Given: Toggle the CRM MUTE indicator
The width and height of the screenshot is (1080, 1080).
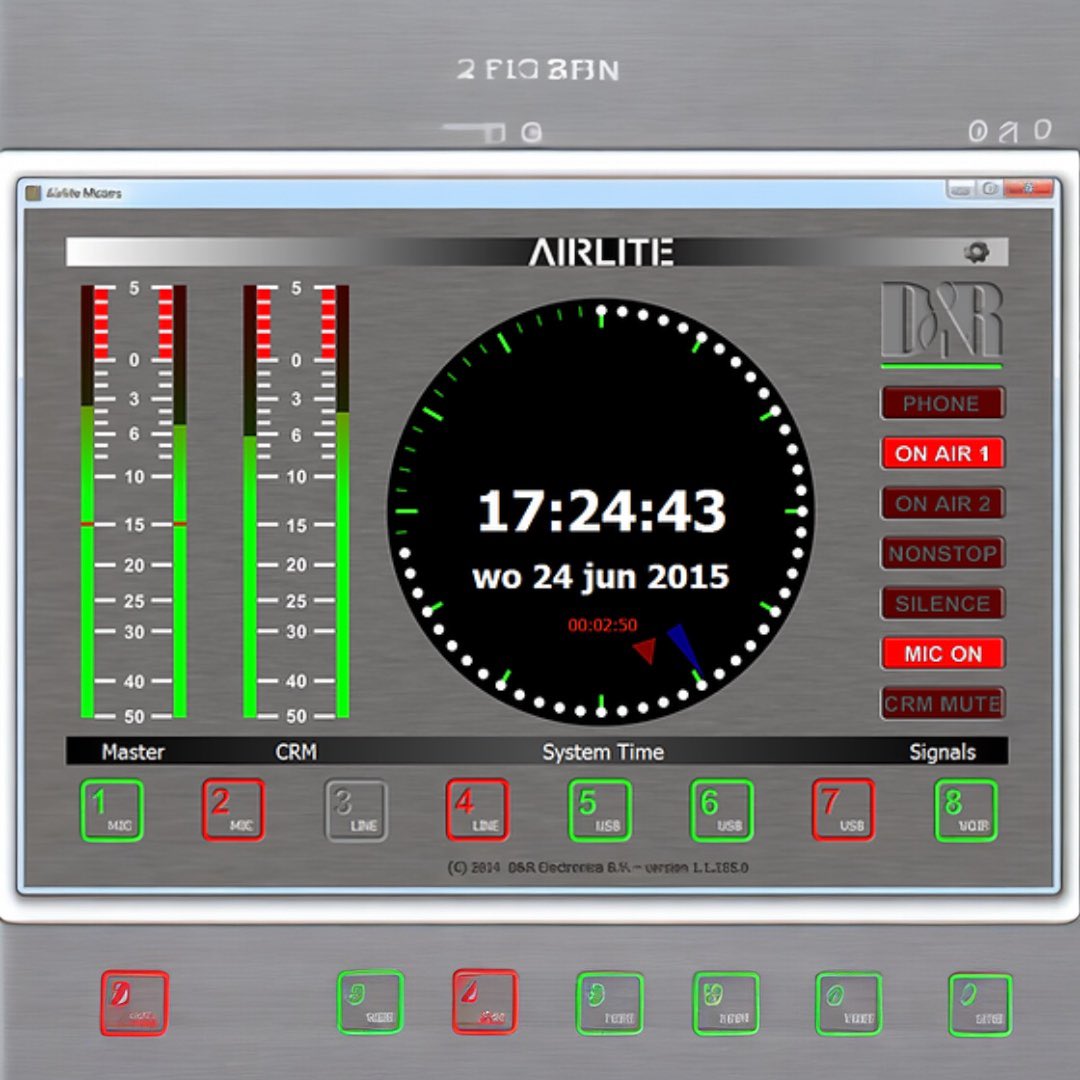Looking at the screenshot, I should point(942,703).
